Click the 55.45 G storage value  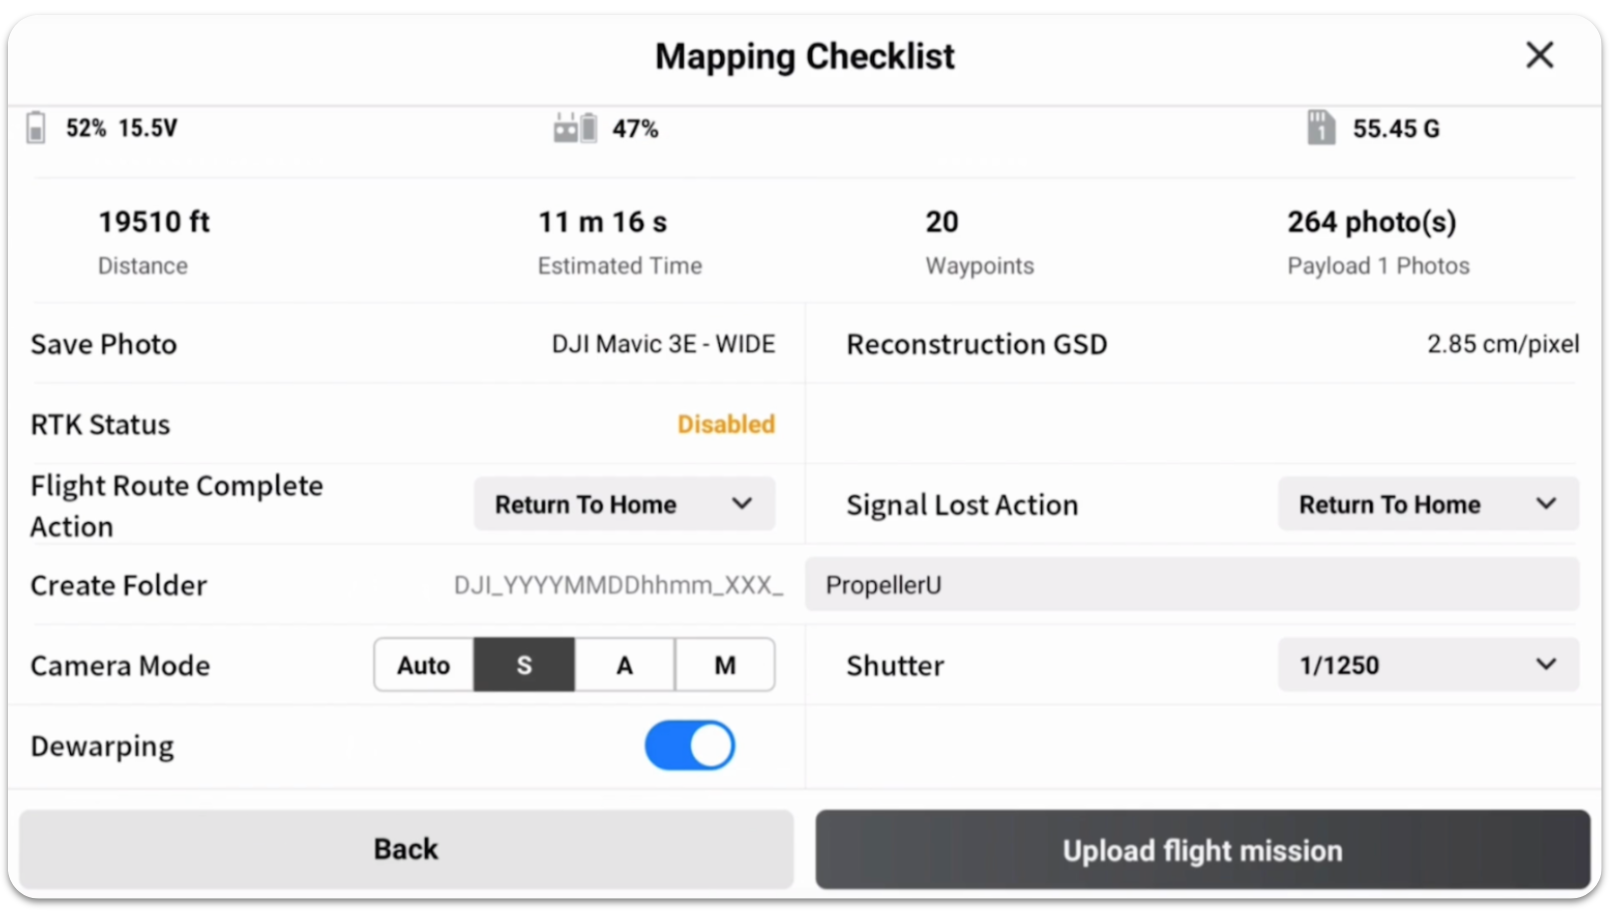click(x=1396, y=129)
